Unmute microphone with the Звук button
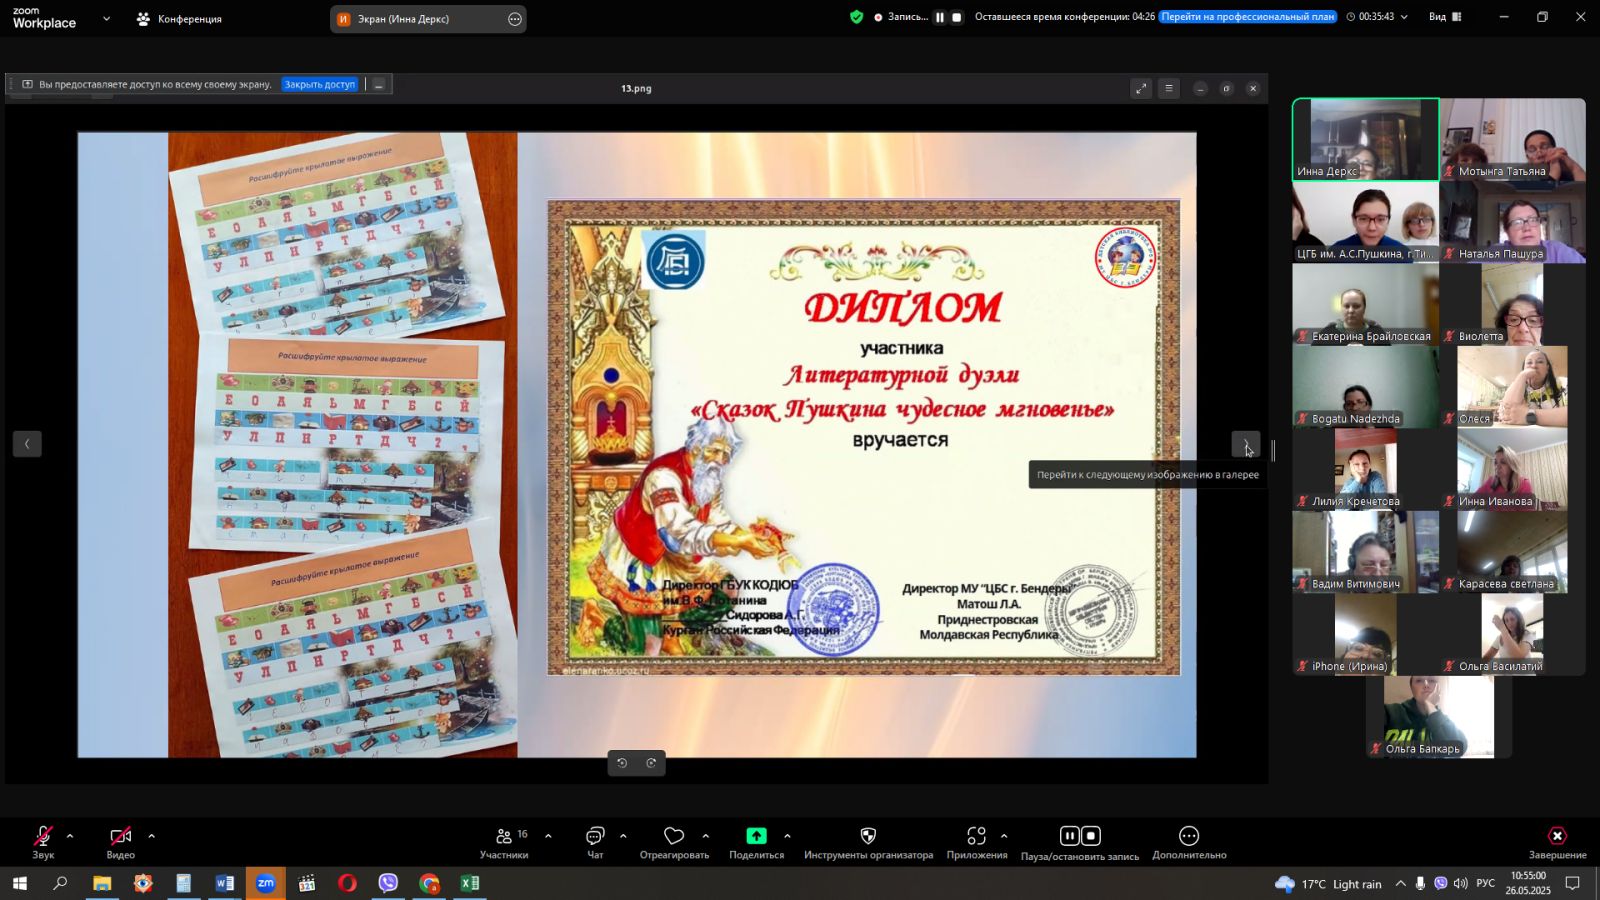The height and width of the screenshot is (900, 1600). pos(43,837)
